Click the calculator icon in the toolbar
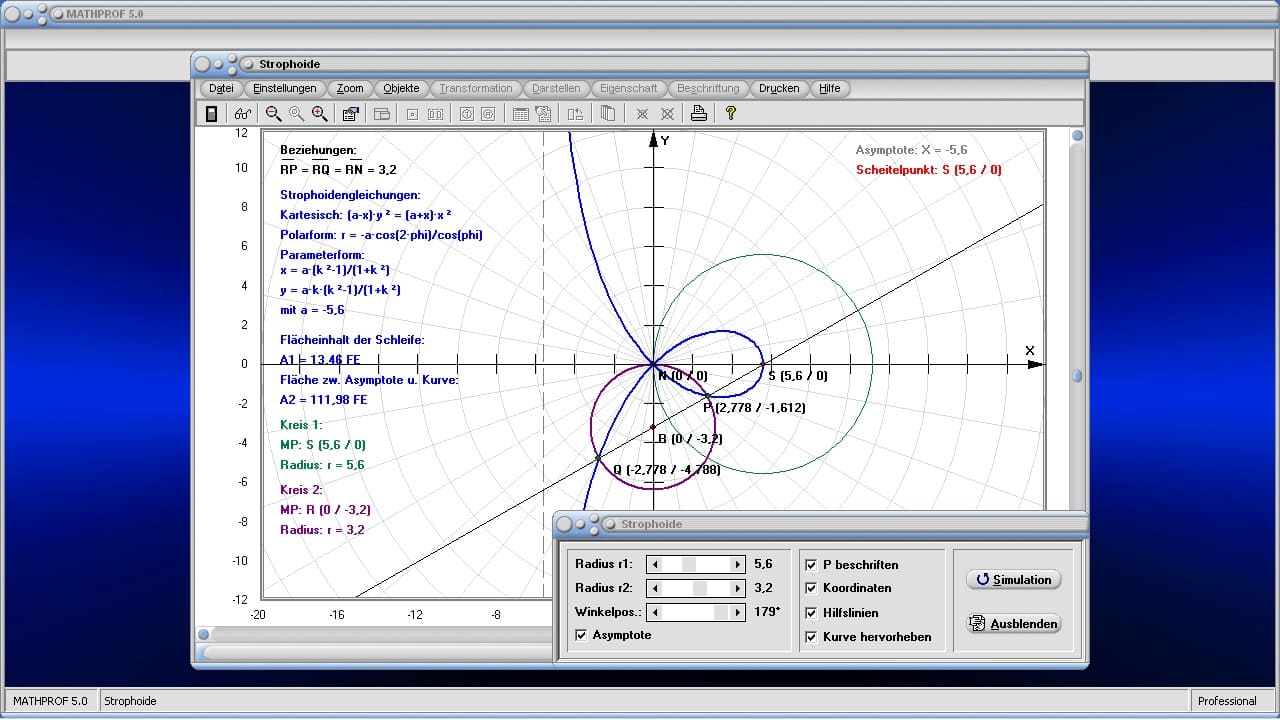 click(211, 114)
